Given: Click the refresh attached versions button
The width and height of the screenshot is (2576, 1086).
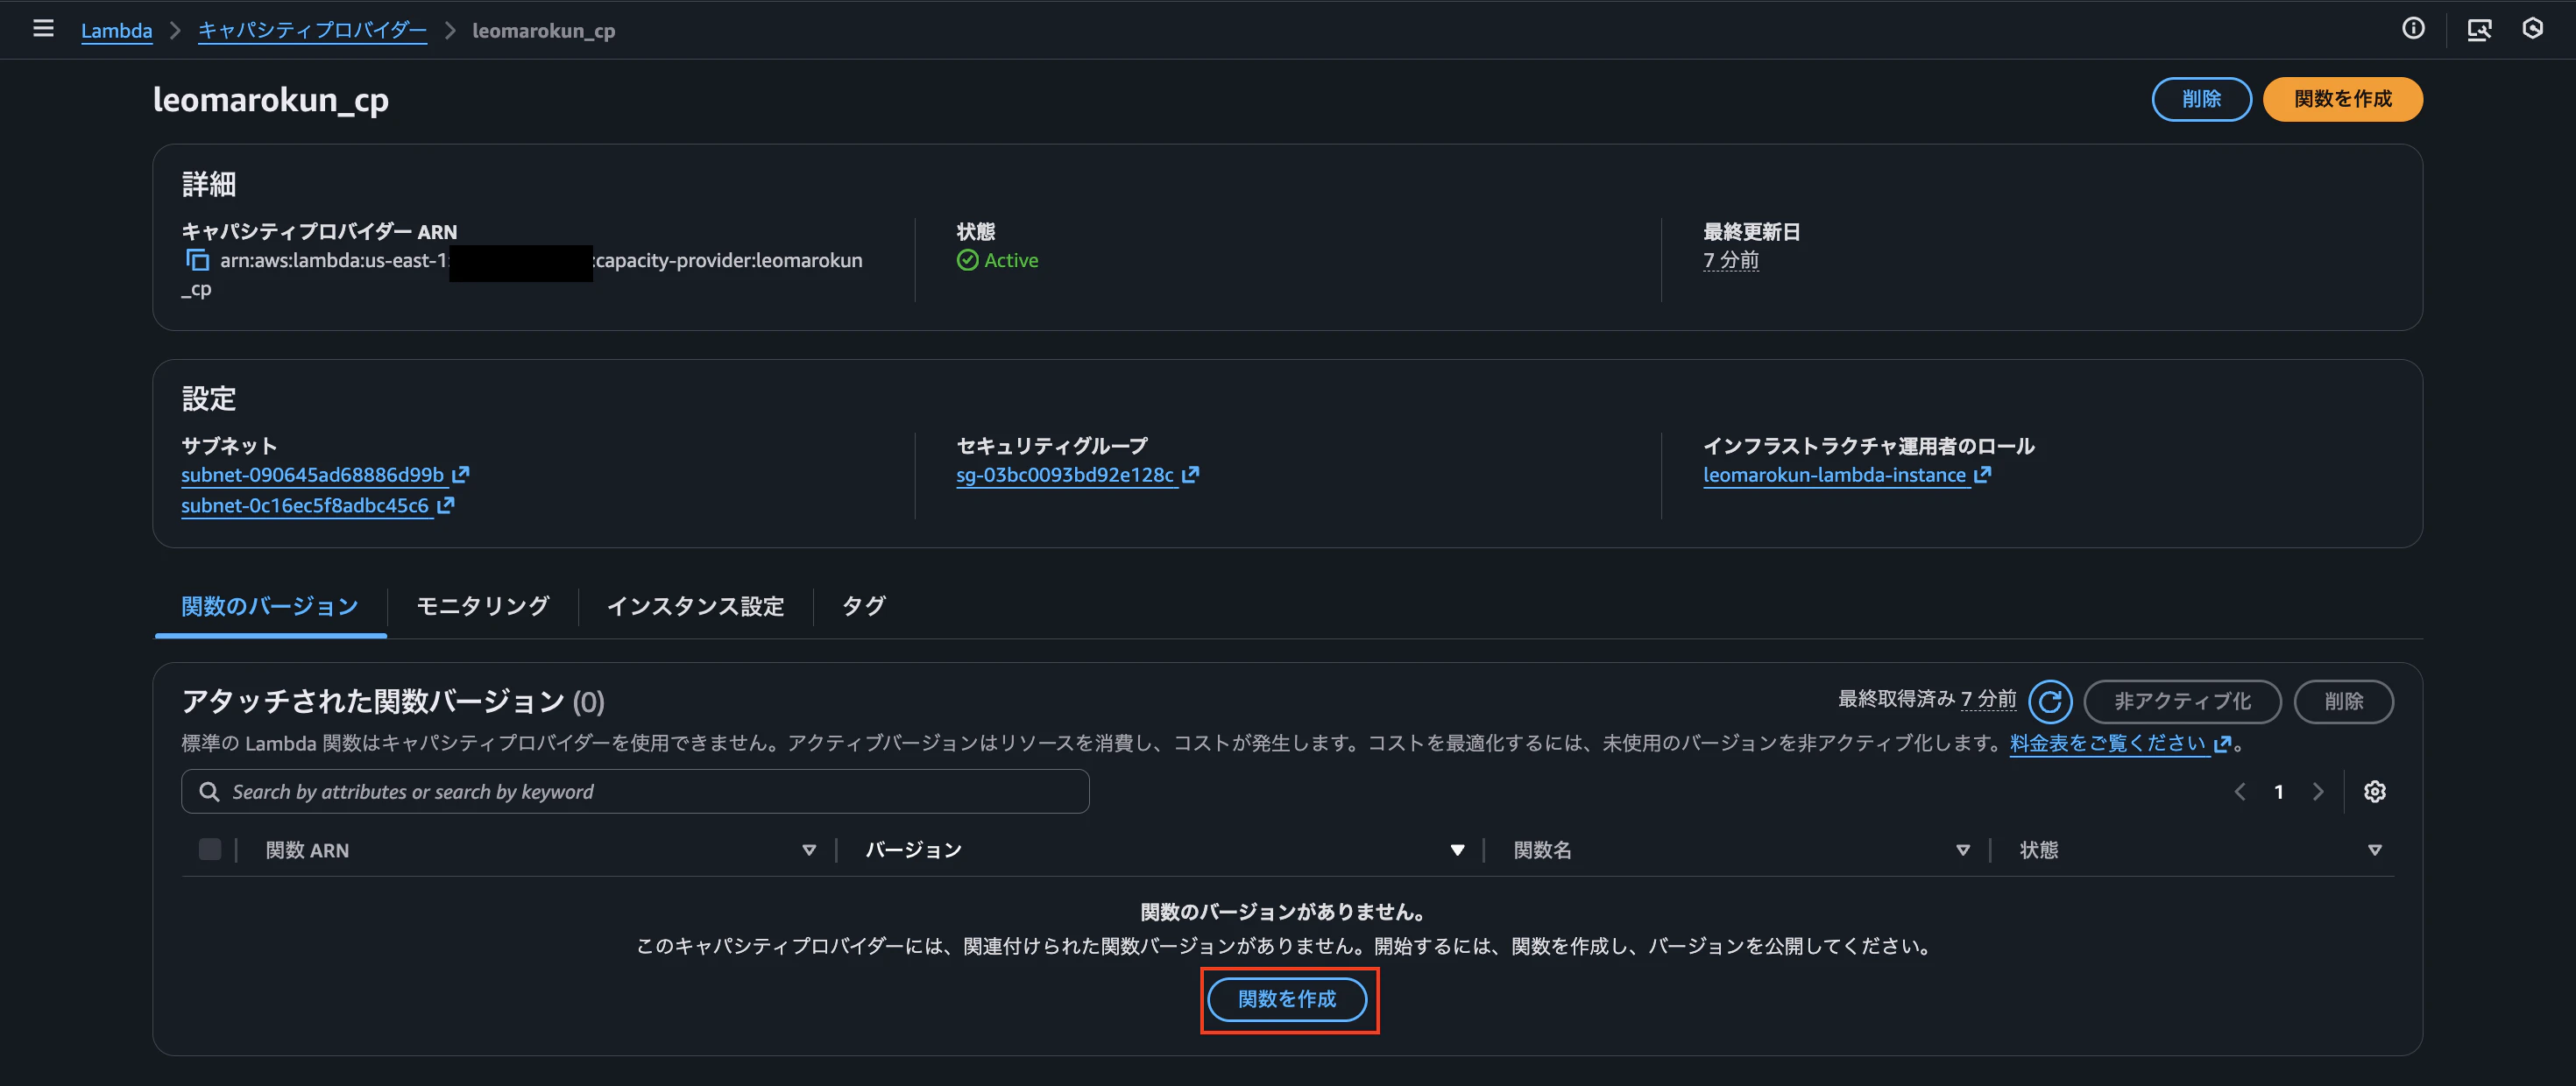Looking at the screenshot, I should [2049, 701].
